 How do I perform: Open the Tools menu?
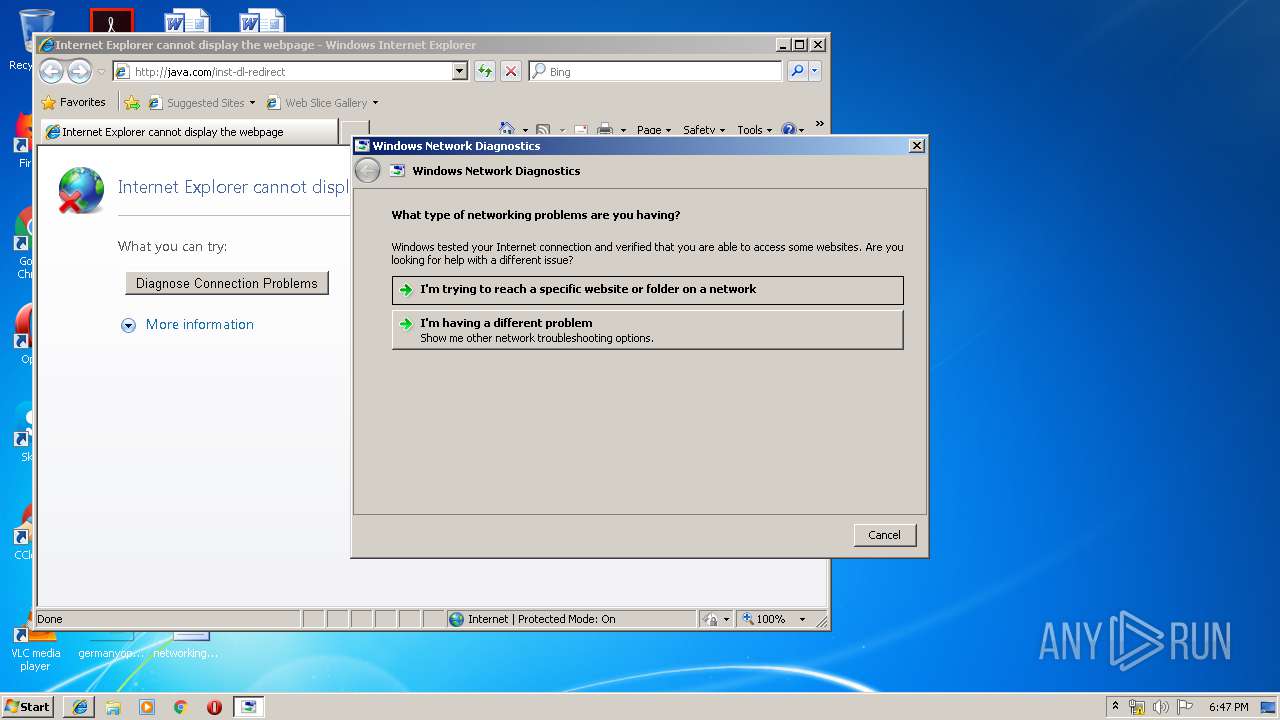coord(754,130)
